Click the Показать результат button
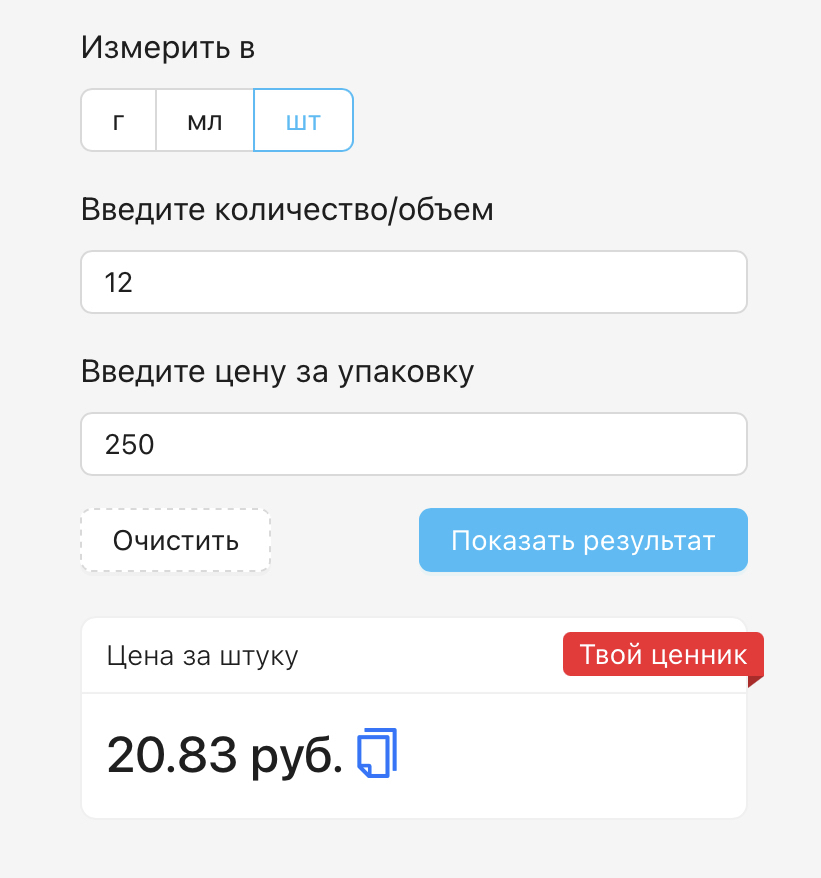Viewport: 821px width, 878px height. point(583,541)
